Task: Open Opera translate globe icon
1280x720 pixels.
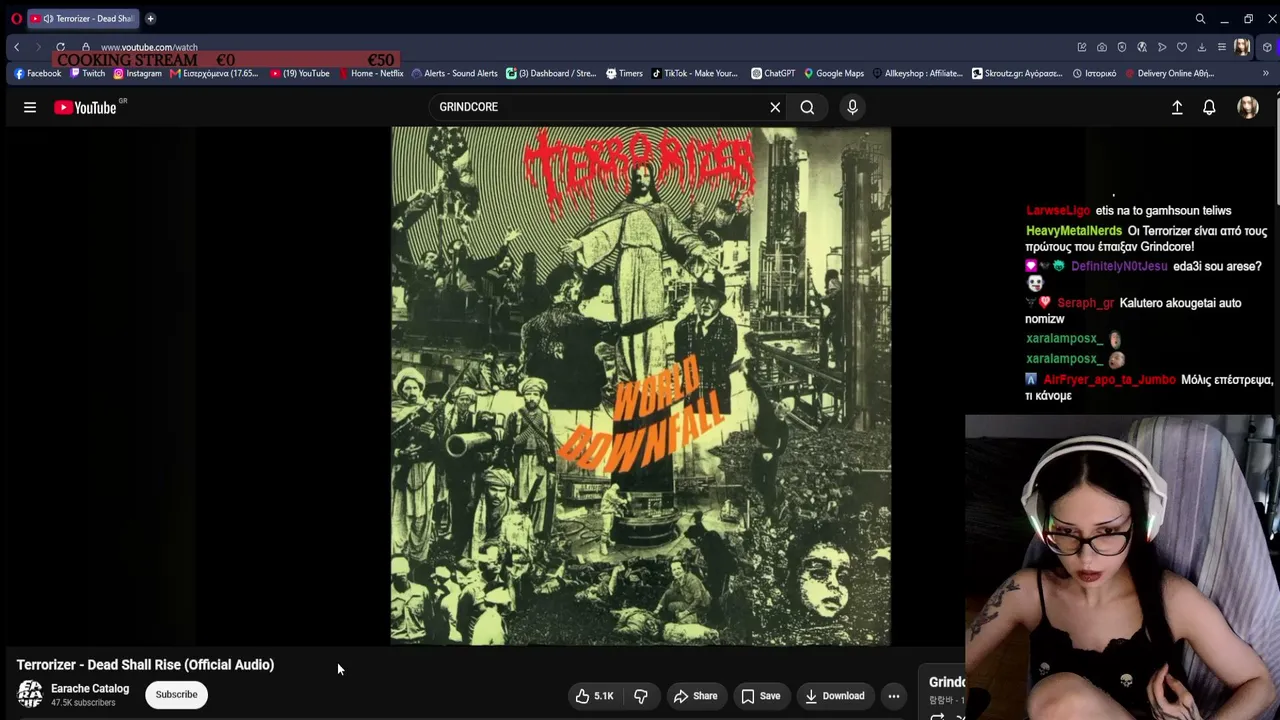Action: pyautogui.click(x=1142, y=47)
